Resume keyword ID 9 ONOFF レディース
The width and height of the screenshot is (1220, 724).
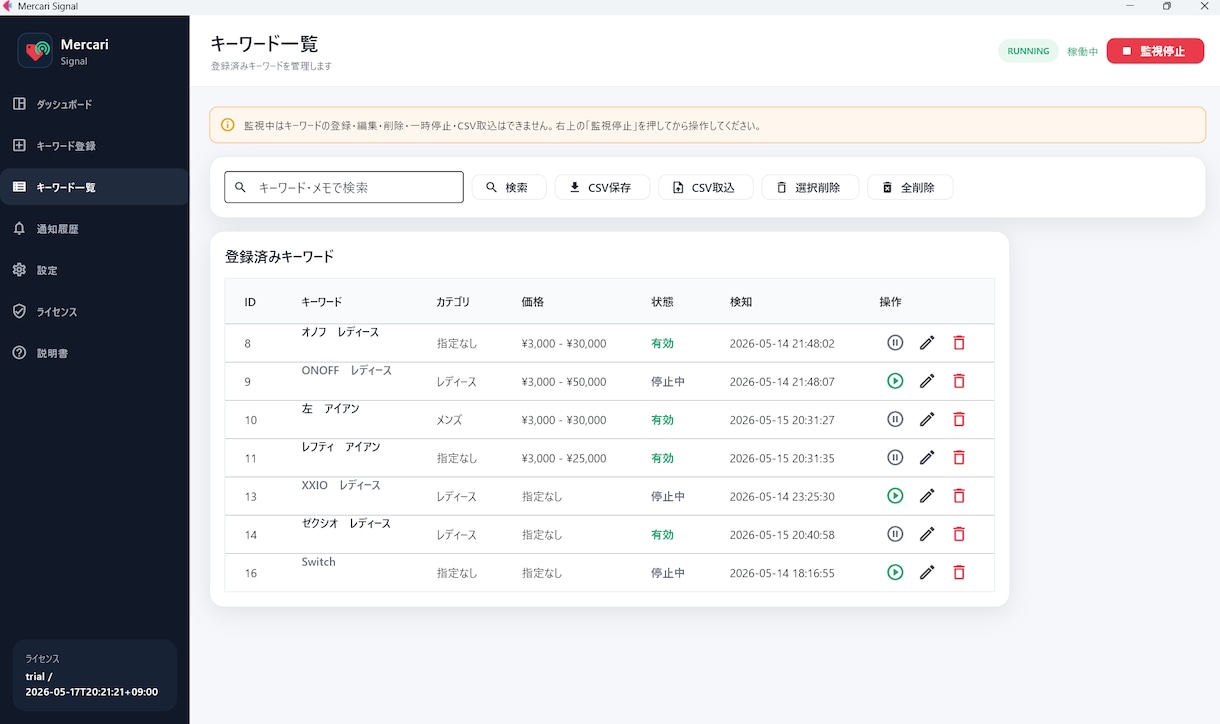[895, 381]
